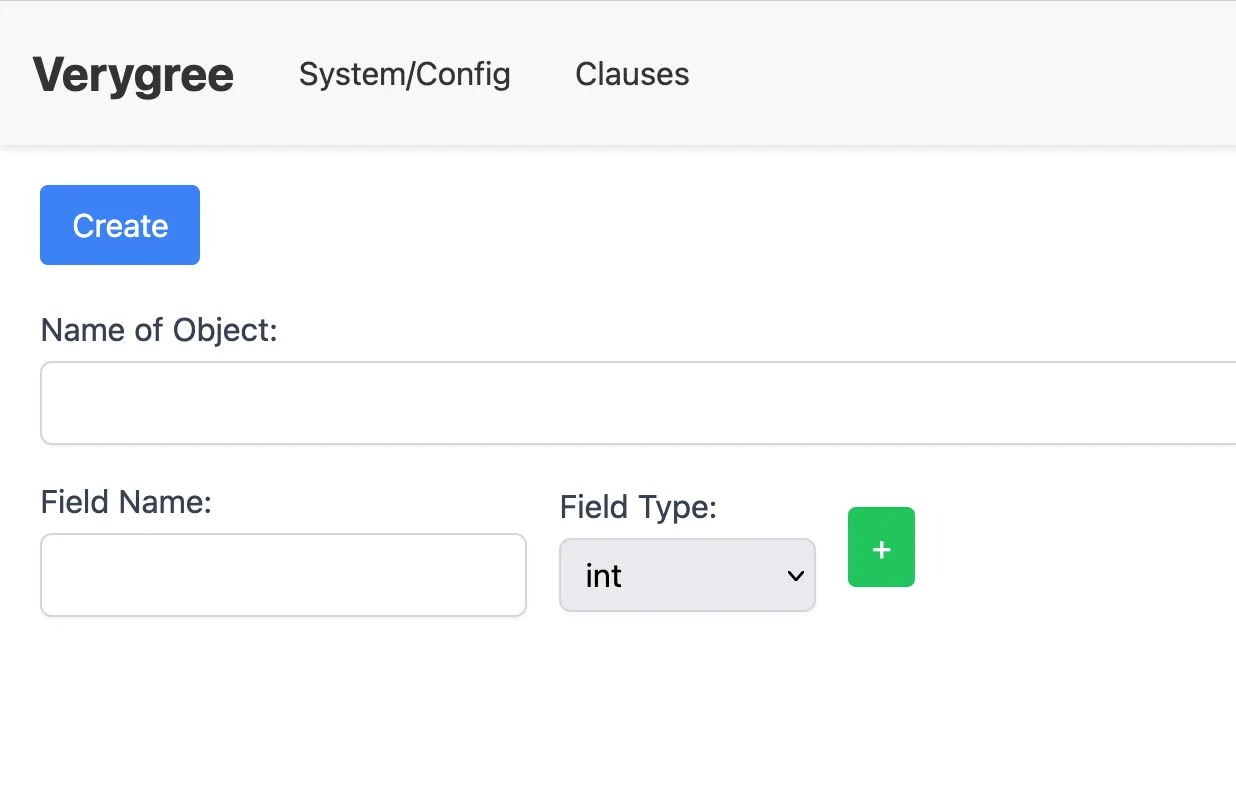Click the white plus symbol inside green button
This screenshot has width=1236, height=796.
click(x=881, y=550)
